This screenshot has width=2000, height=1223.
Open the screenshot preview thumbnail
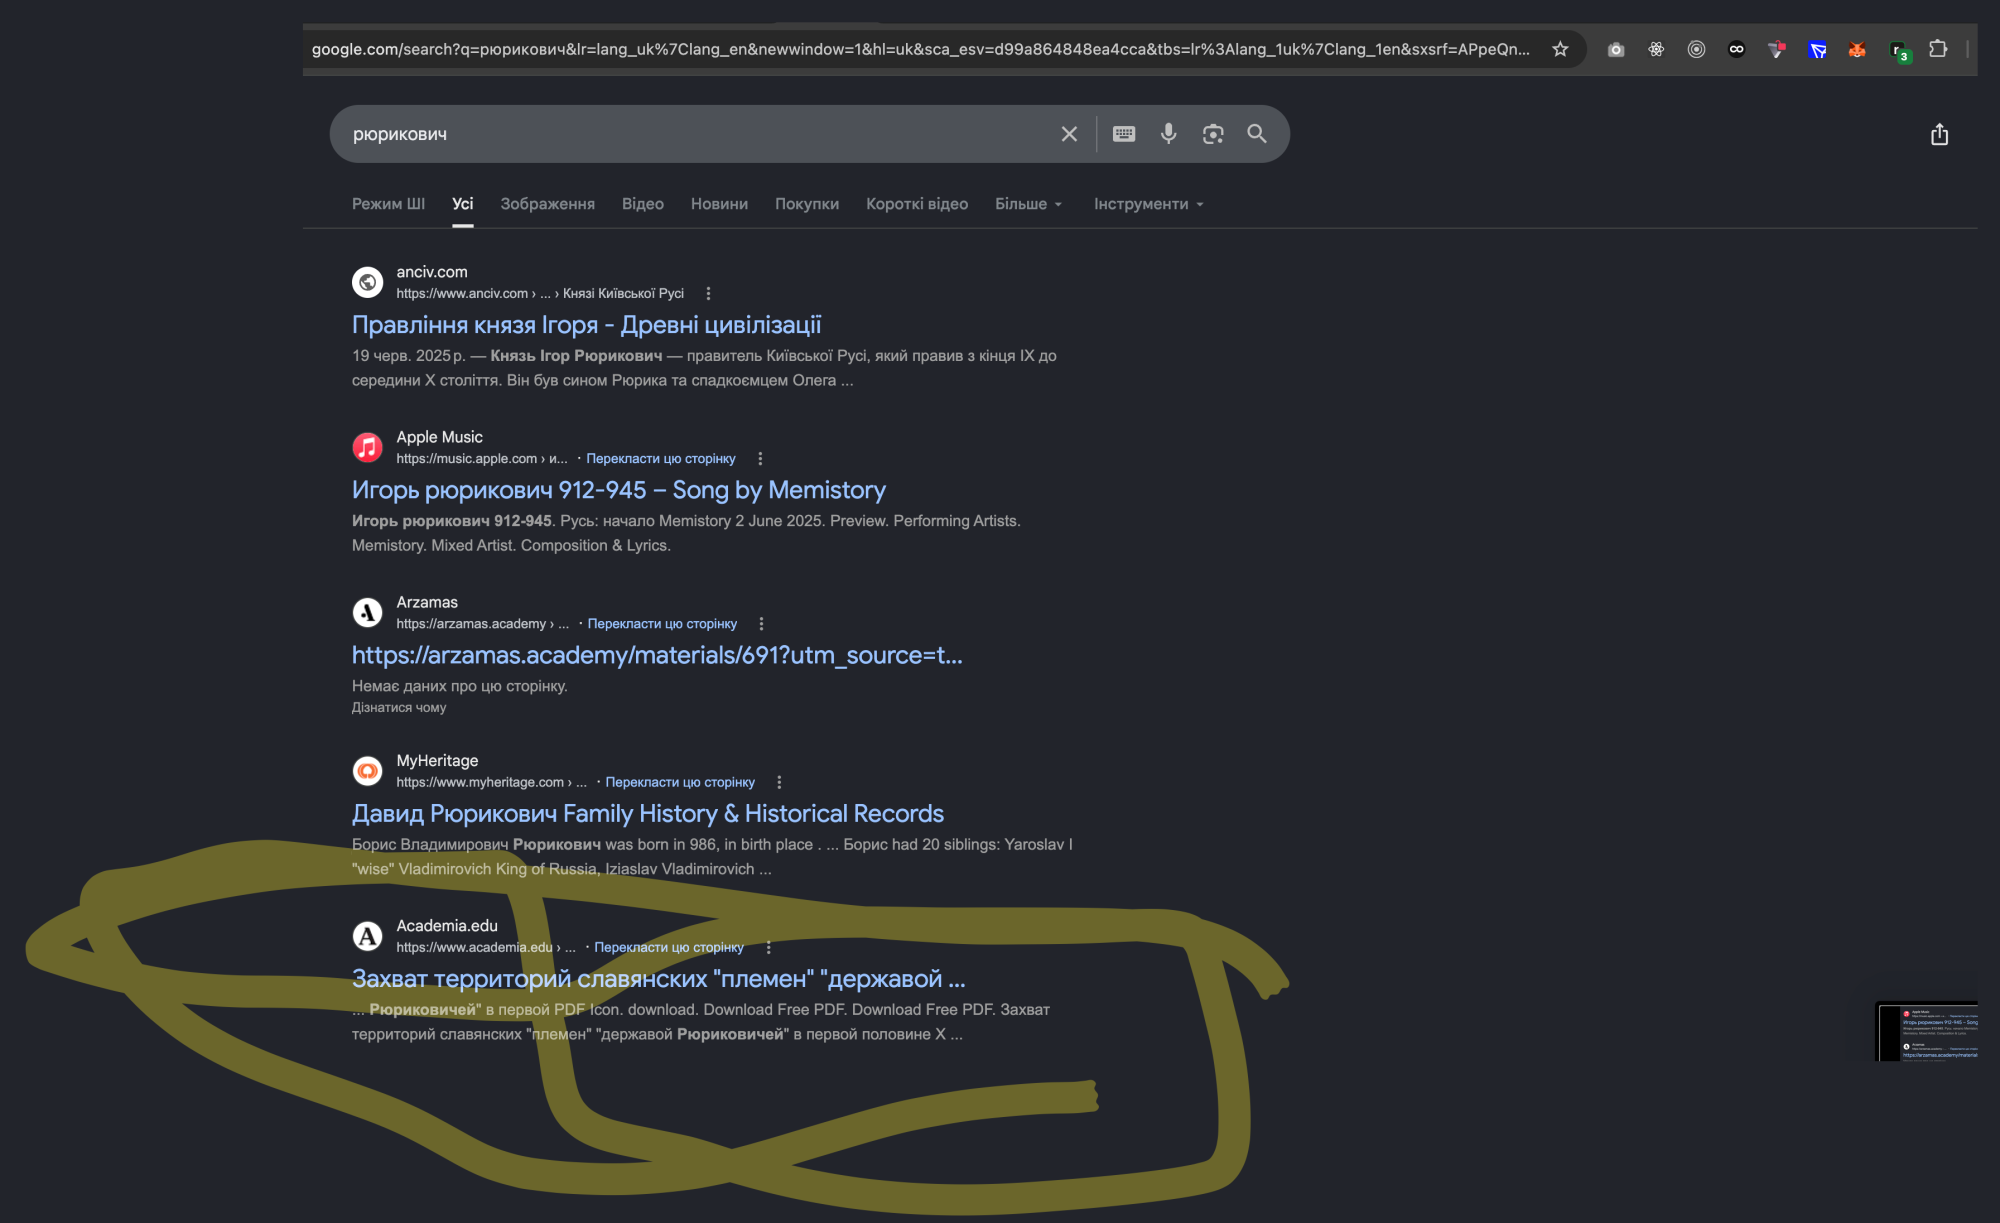(x=1926, y=1031)
